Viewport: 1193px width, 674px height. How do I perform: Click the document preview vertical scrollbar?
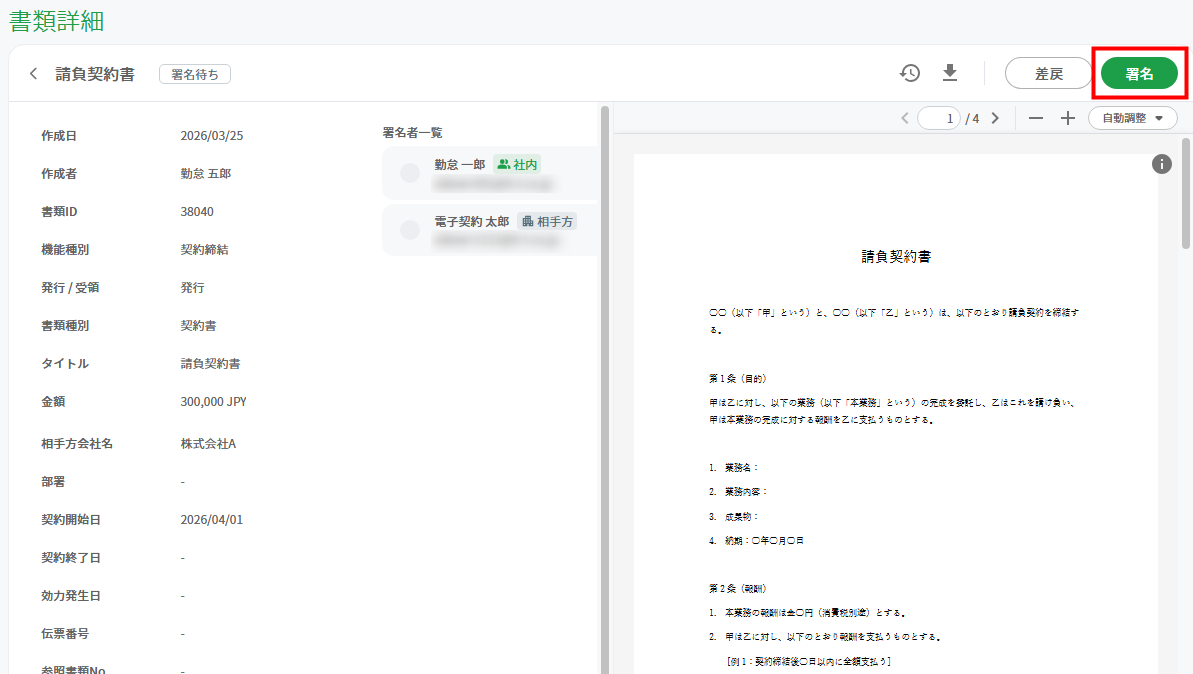[x=1185, y=193]
